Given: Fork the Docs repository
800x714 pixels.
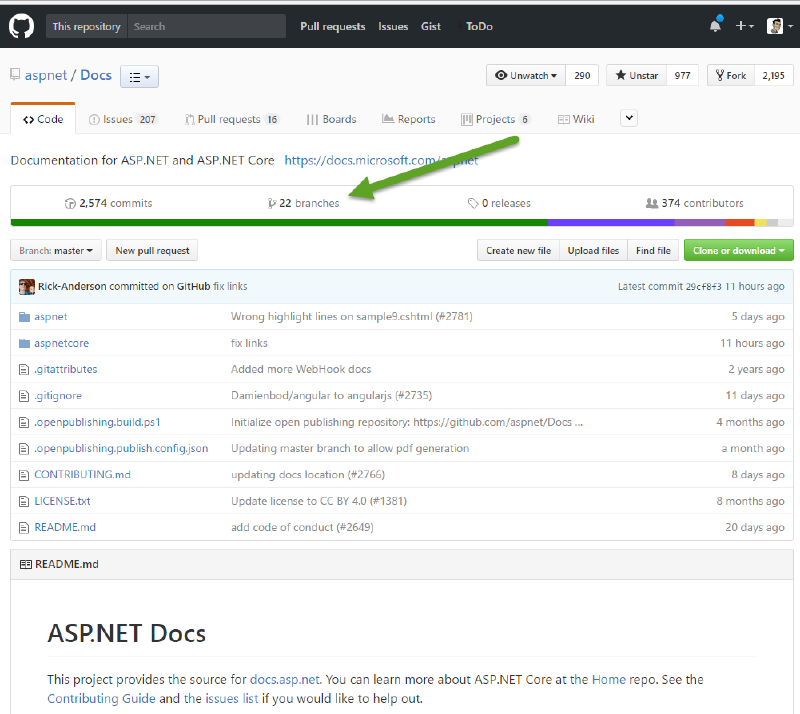Looking at the screenshot, I should click(x=731, y=76).
